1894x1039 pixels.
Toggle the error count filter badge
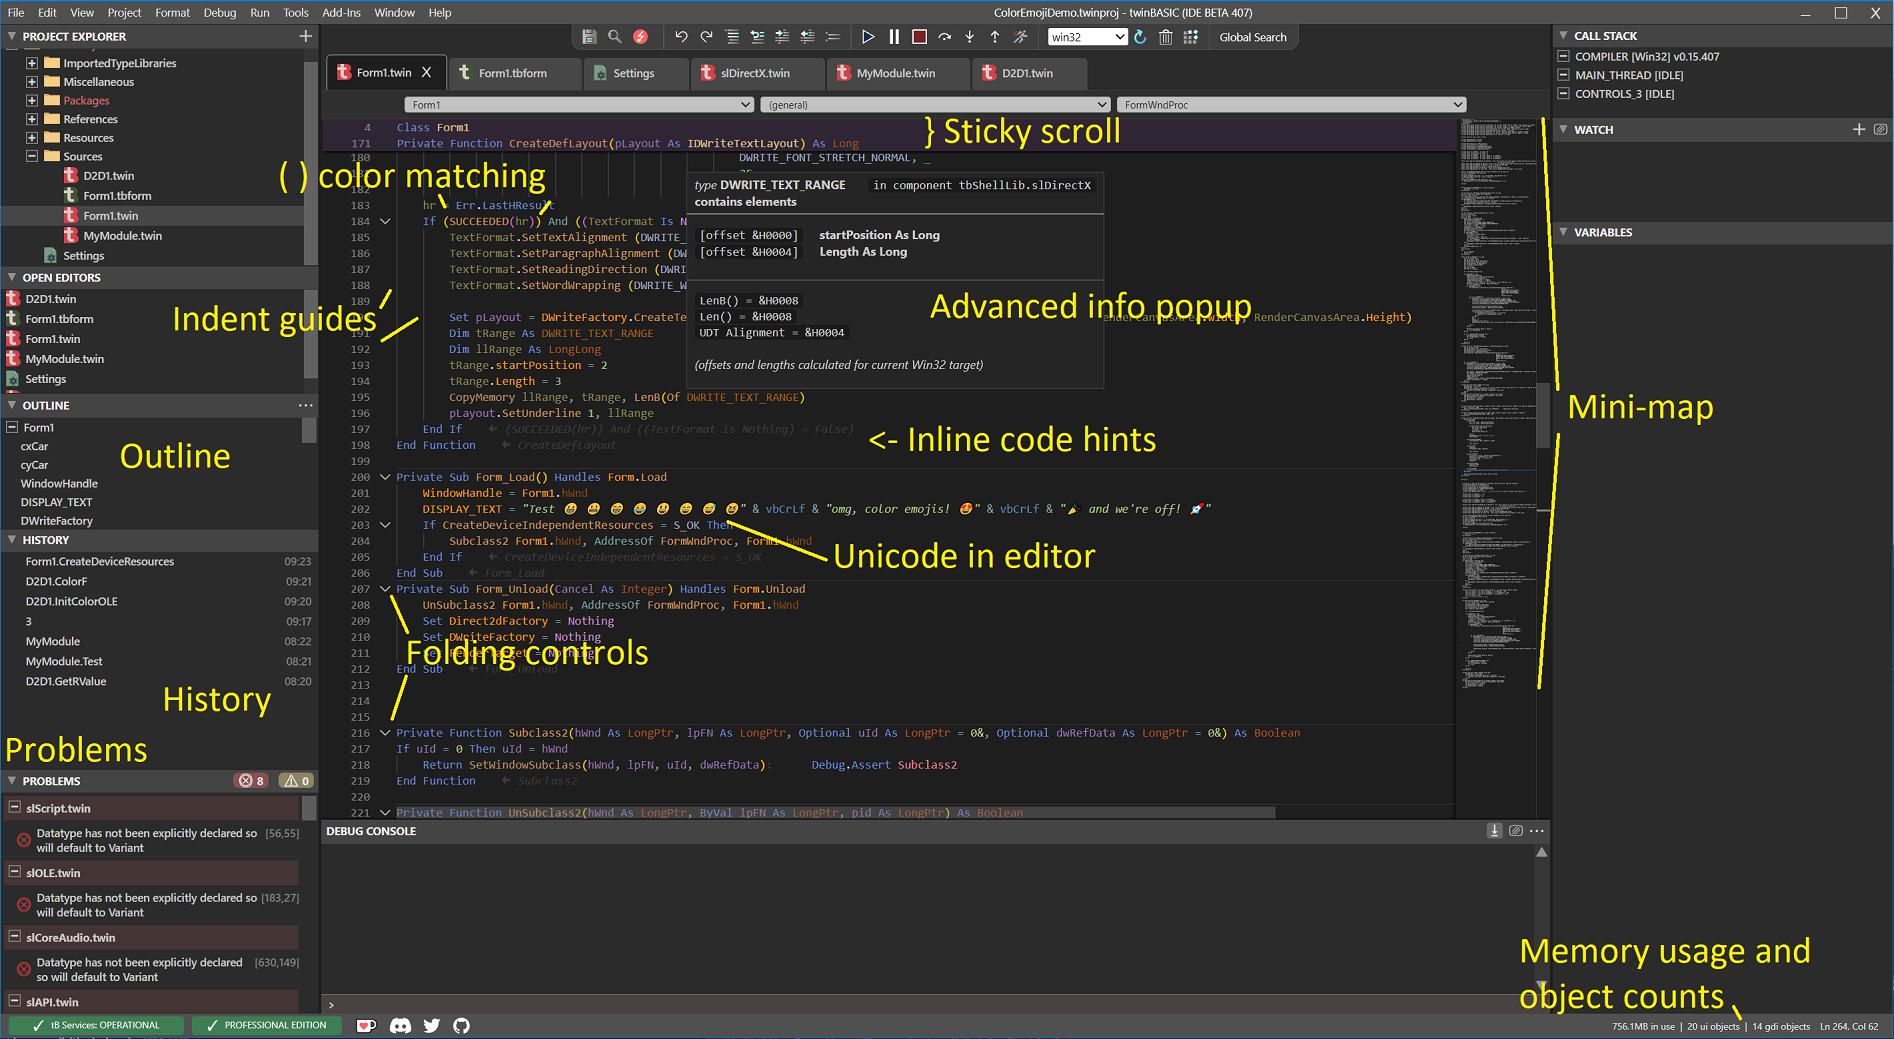[251, 781]
